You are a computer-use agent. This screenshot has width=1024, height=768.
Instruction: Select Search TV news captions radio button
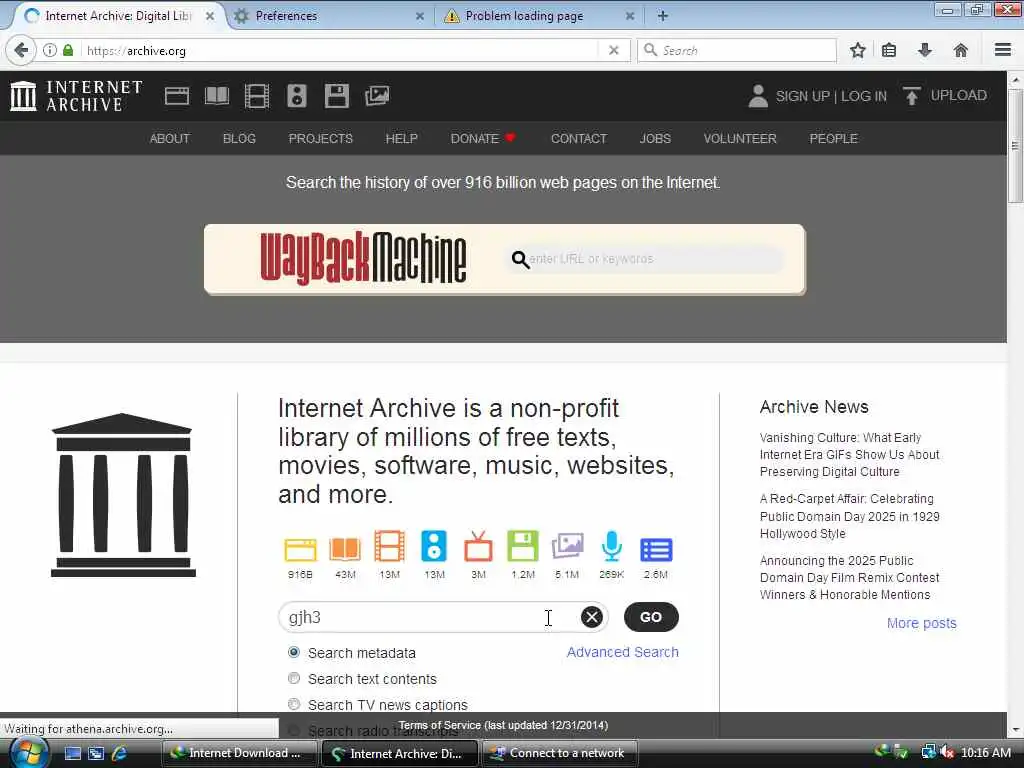coord(294,705)
